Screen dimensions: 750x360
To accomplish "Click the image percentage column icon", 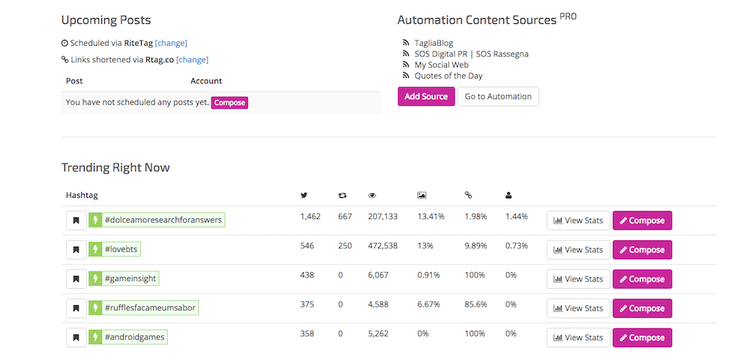I will tap(421, 195).
